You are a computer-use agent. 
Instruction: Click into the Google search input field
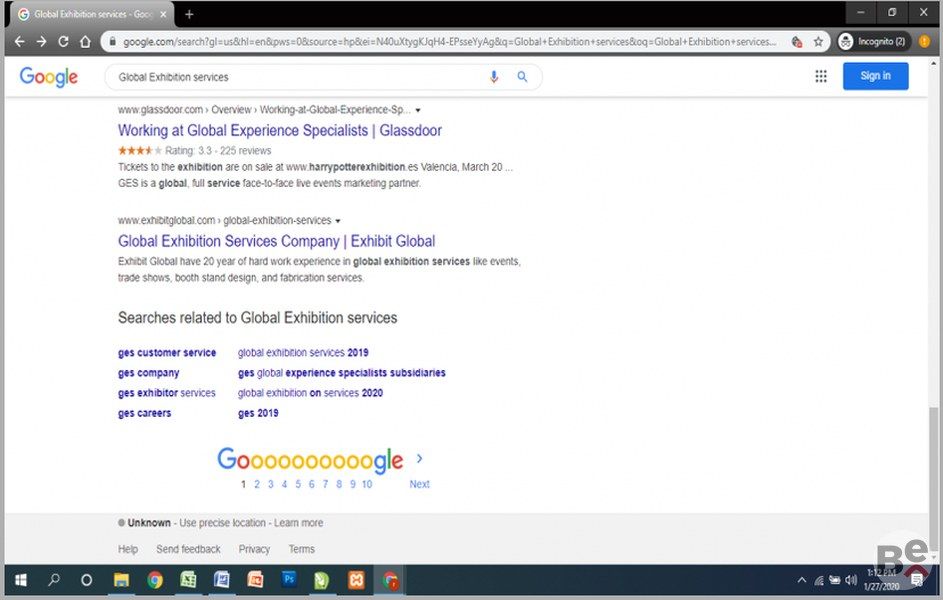(x=300, y=77)
